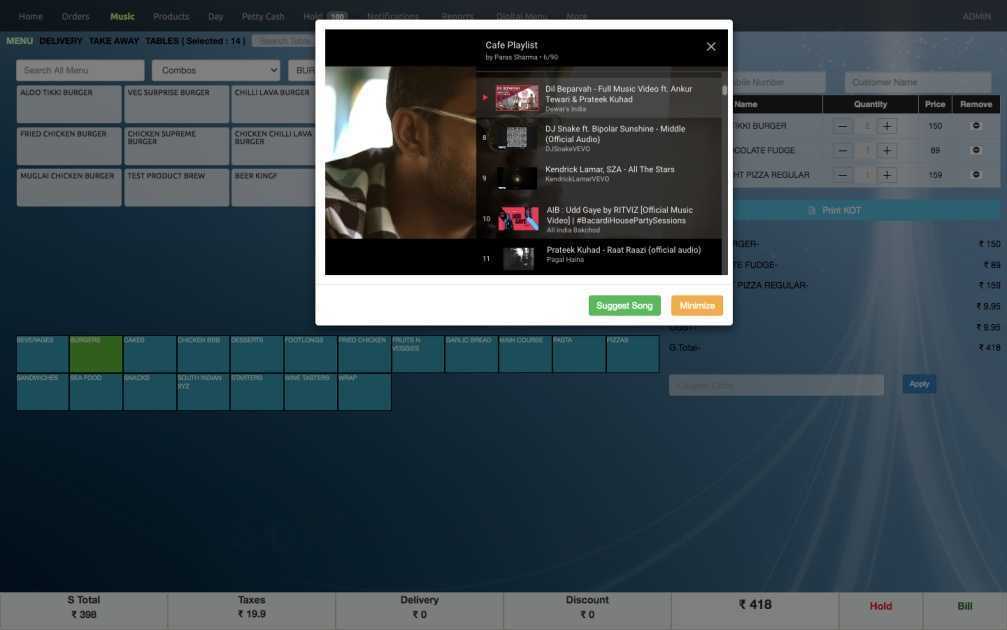1007x630 pixels.
Task: Minimize the Cafe Playlist player
Action: 696,305
